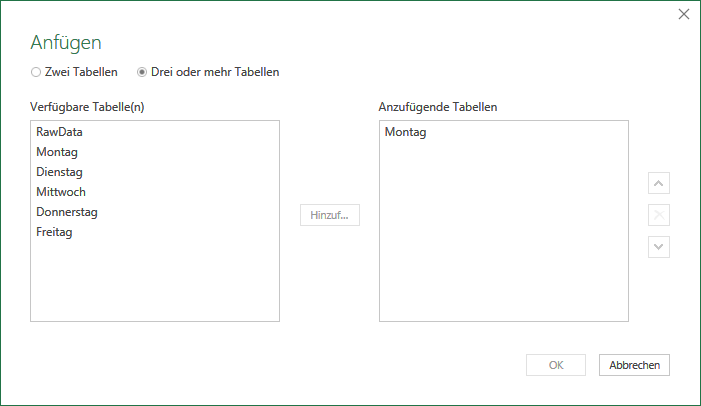
Task: Click blank area of Anzufügende Tabellen list box
Action: 504,233
